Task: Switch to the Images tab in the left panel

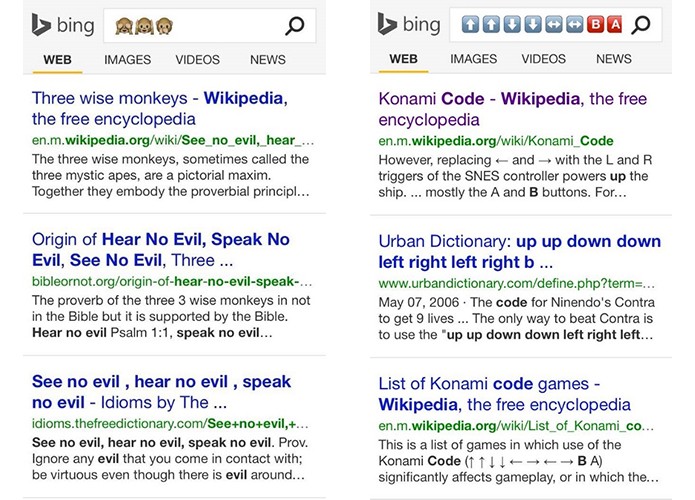Action: point(128,59)
